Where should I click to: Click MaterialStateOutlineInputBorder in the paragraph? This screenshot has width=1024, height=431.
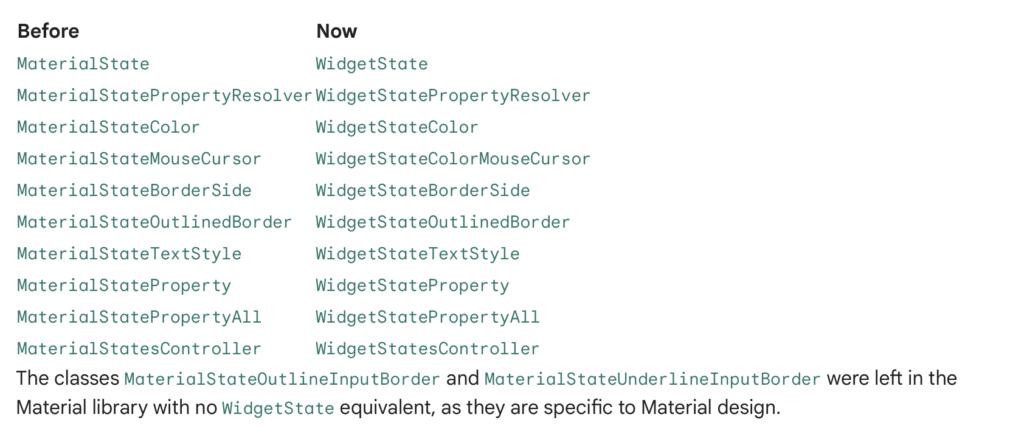point(282,380)
